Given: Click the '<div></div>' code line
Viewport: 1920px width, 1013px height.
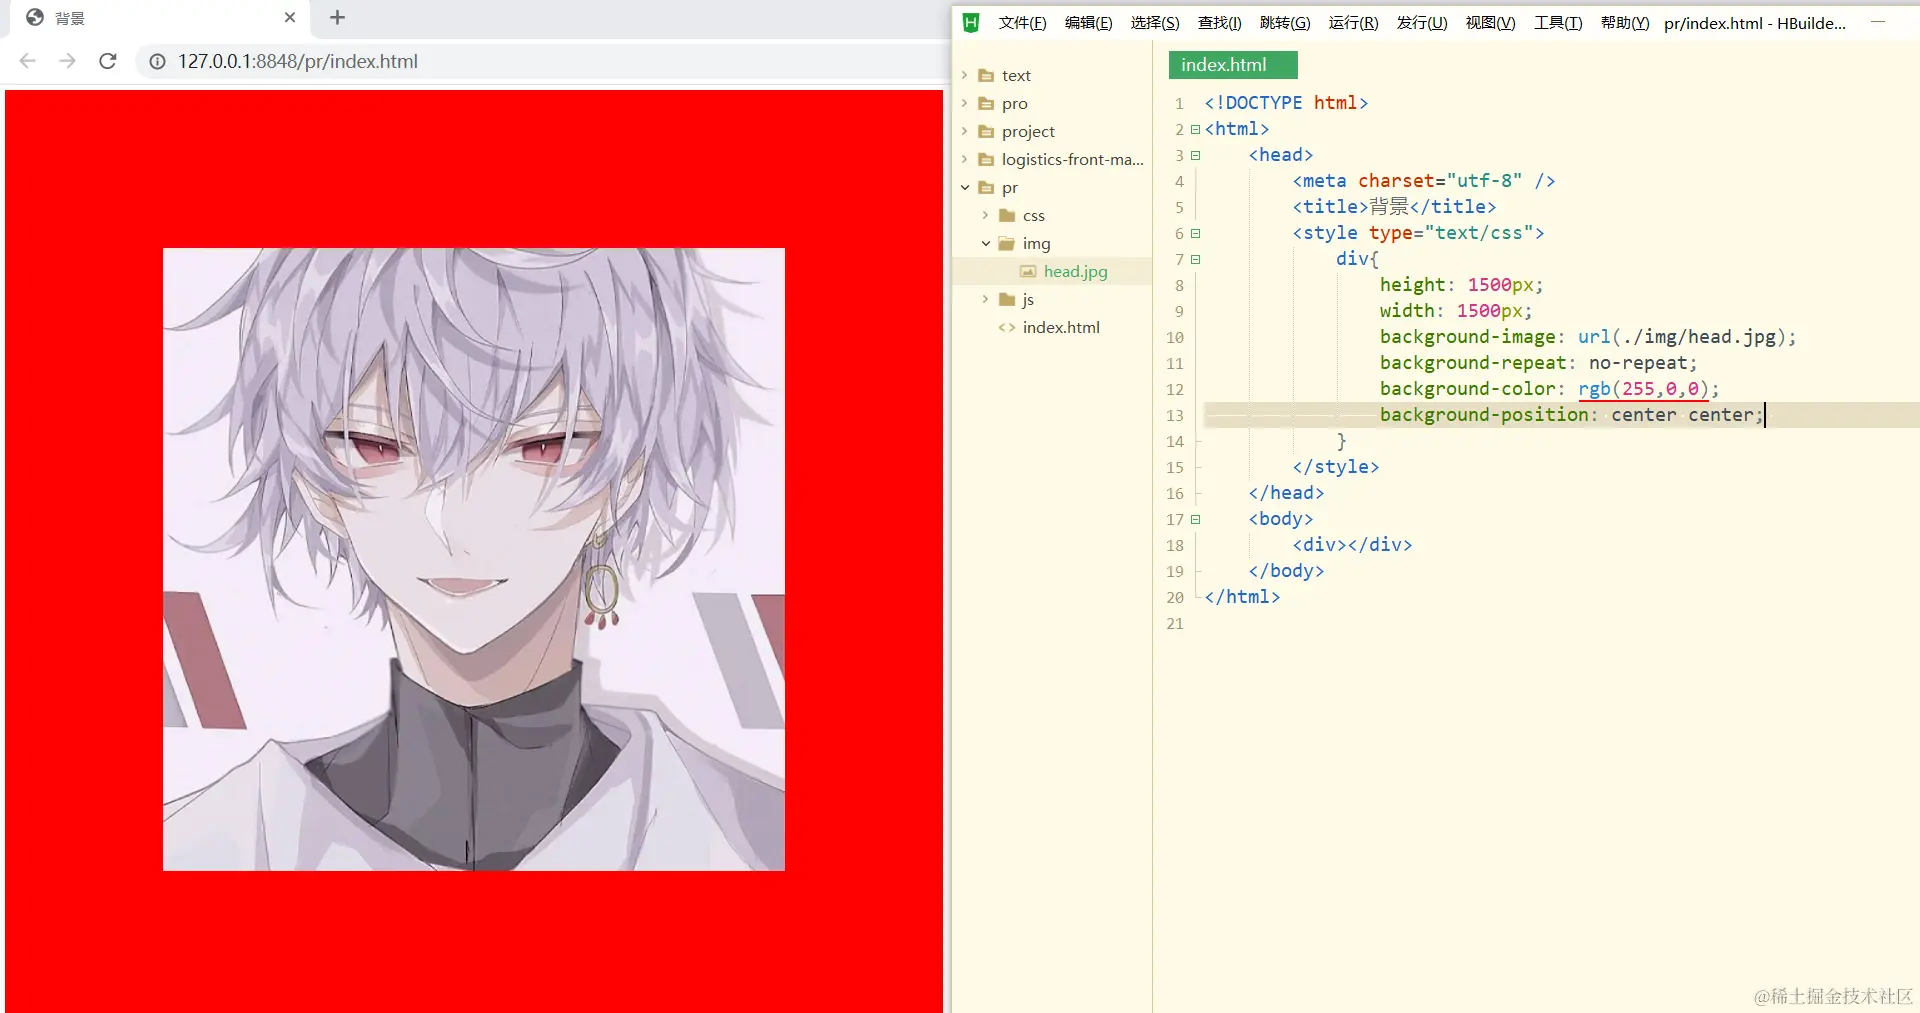Looking at the screenshot, I should (x=1352, y=545).
